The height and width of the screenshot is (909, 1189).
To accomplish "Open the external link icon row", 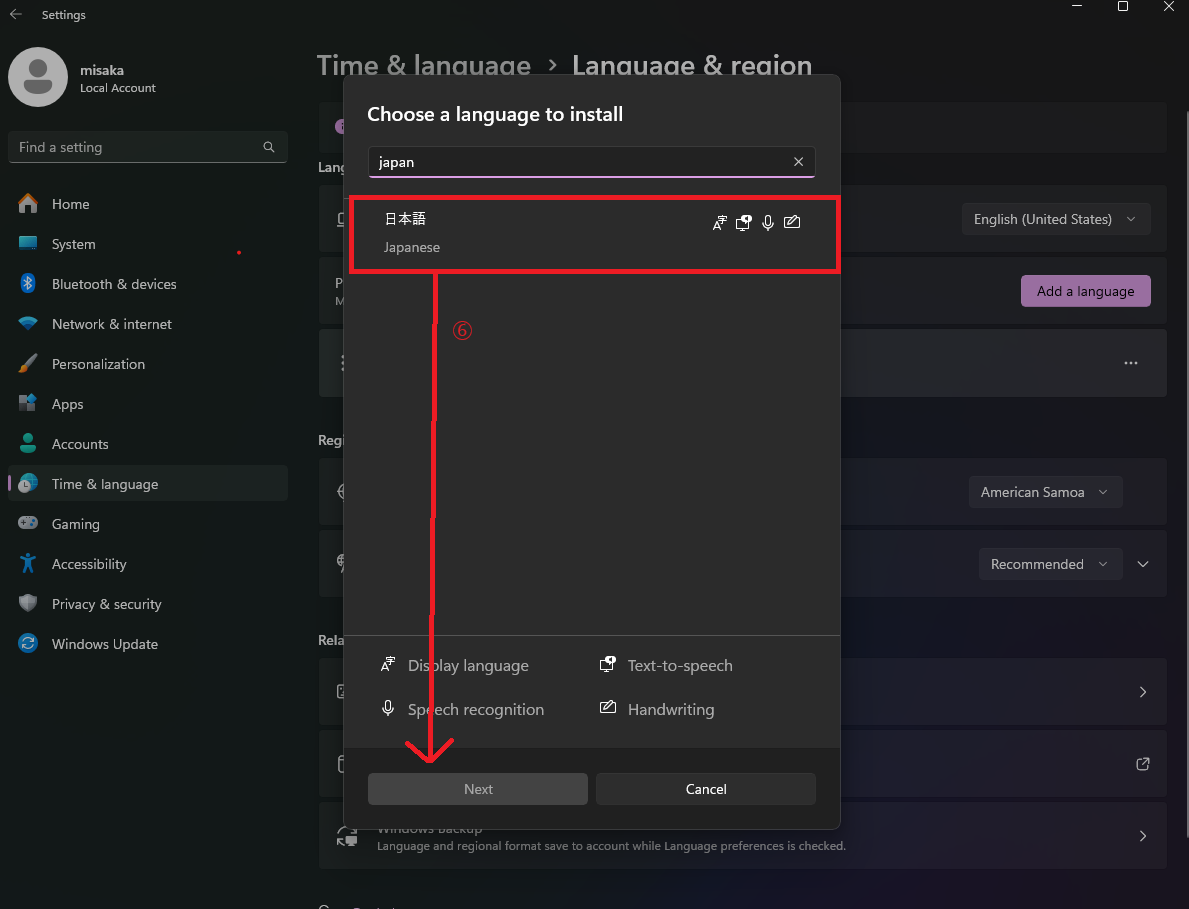I will [1143, 763].
